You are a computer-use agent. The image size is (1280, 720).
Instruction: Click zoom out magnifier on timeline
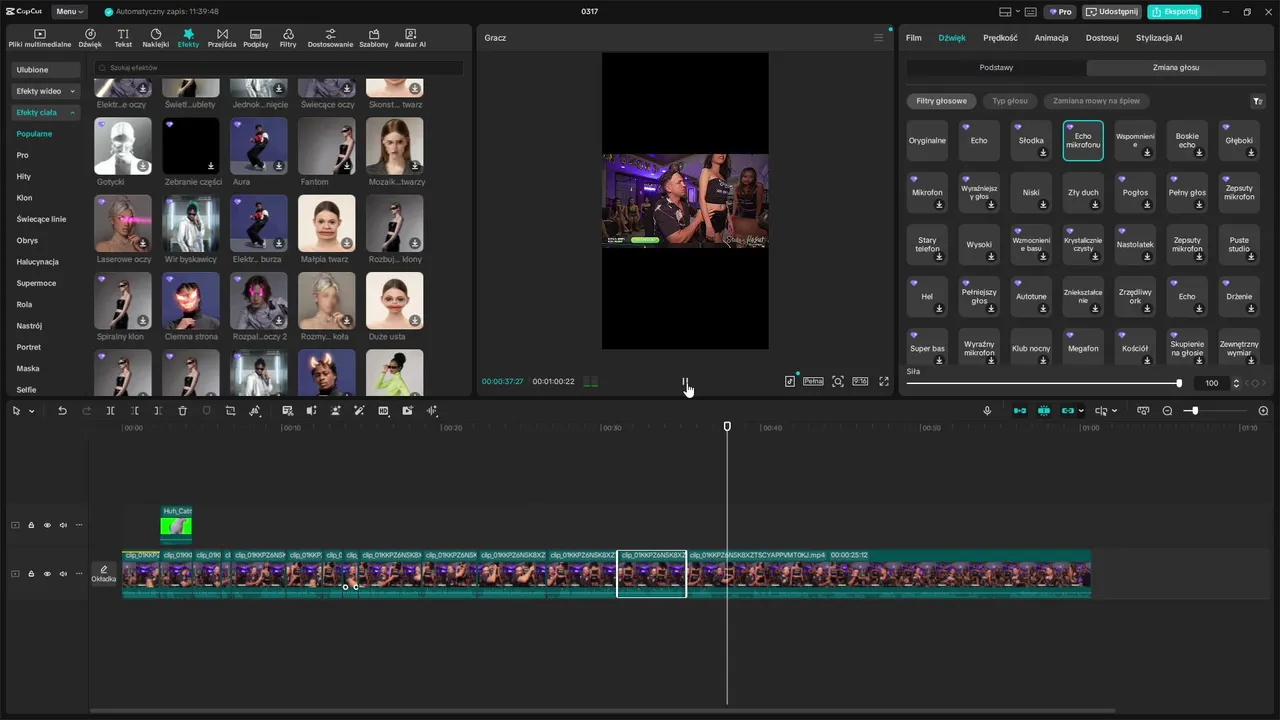click(x=1167, y=411)
